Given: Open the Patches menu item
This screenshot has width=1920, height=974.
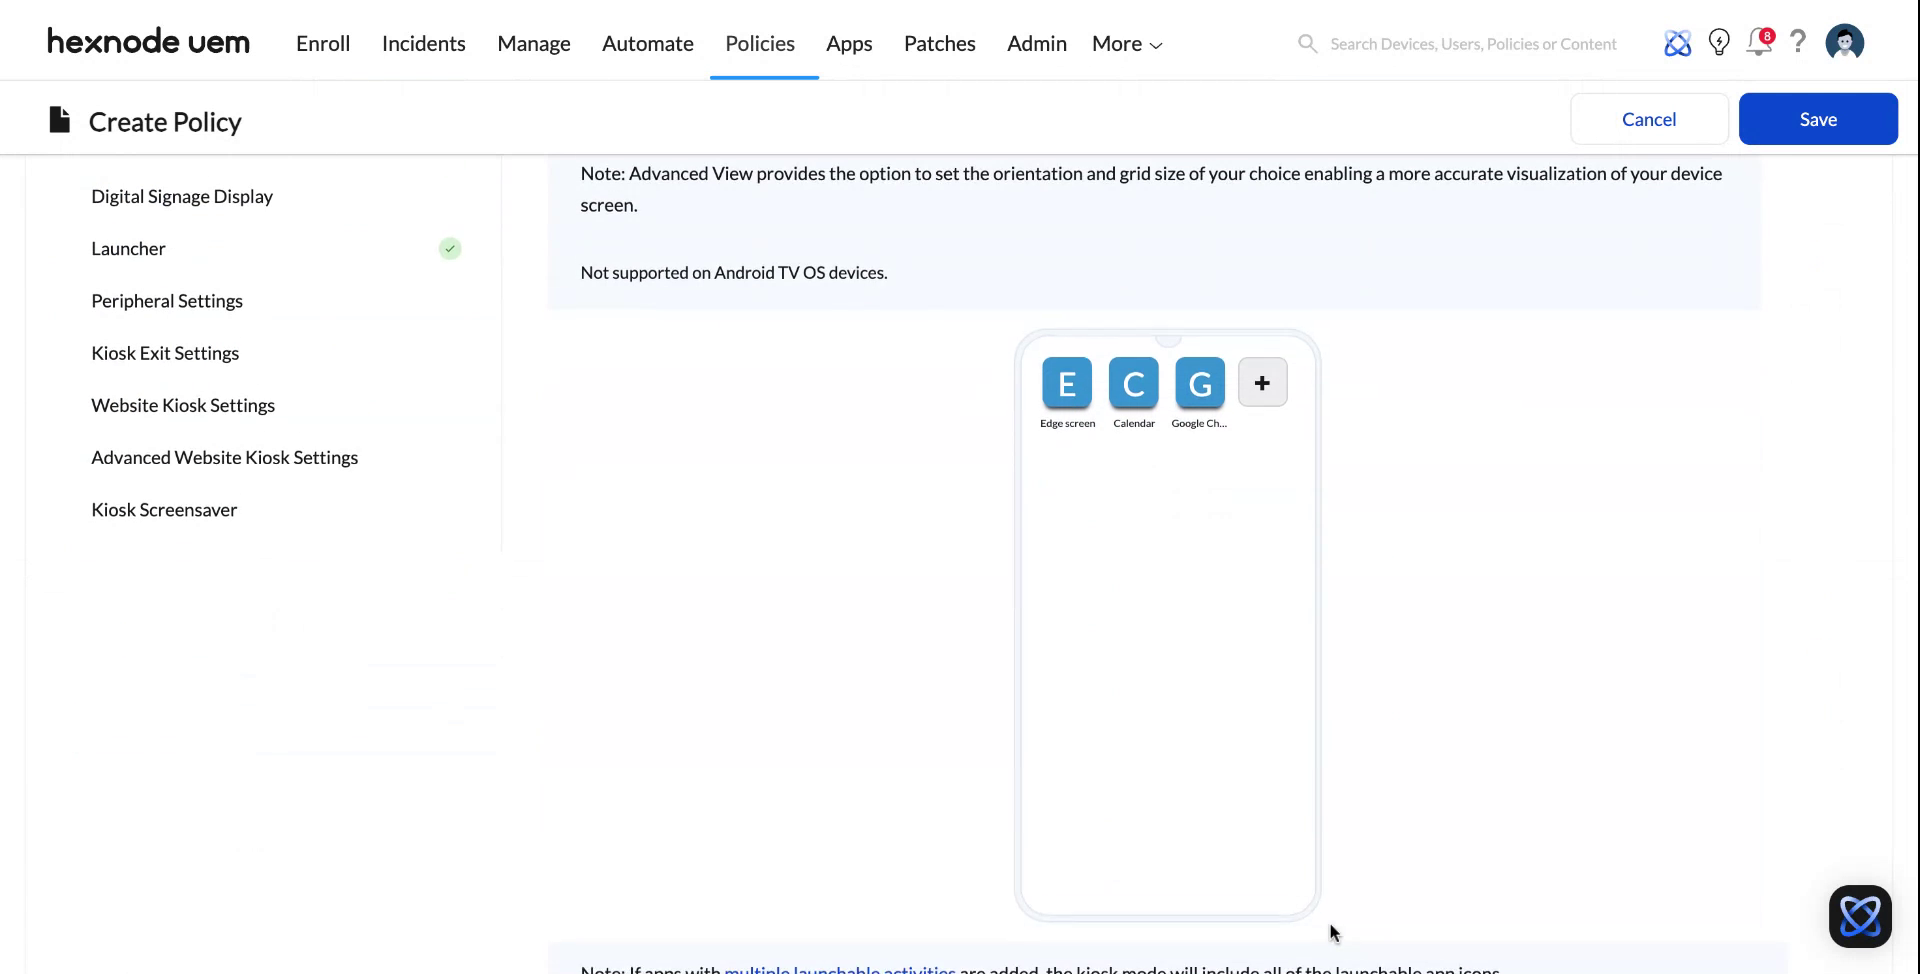Looking at the screenshot, I should tap(939, 43).
